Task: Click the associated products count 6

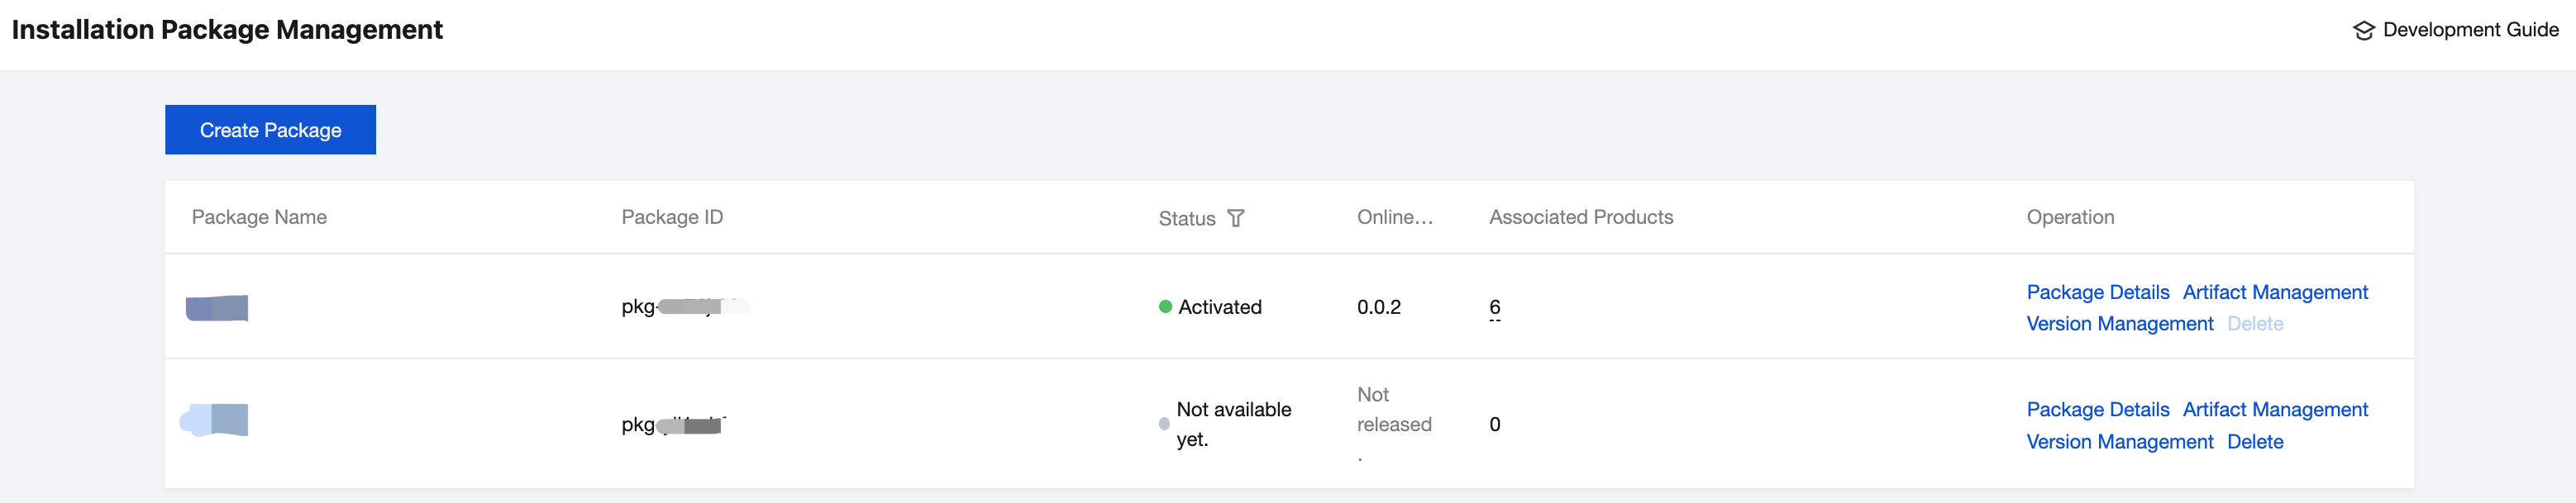Action: point(1494,307)
